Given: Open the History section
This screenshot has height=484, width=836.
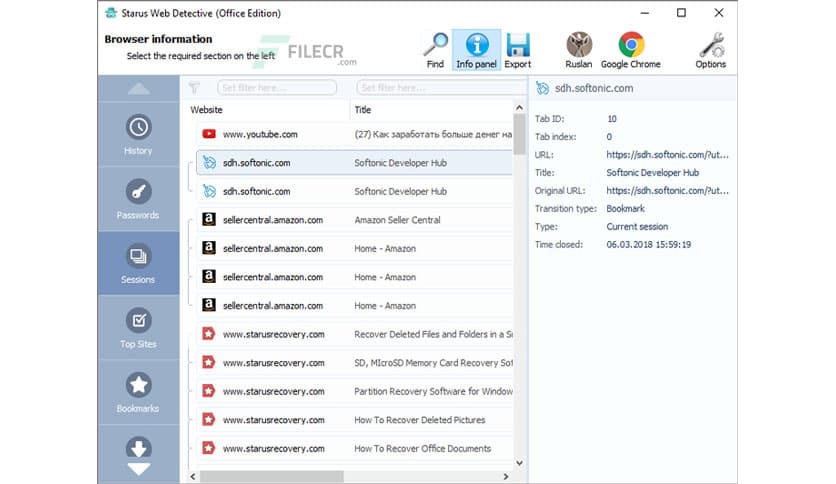Looking at the screenshot, I should pyautogui.click(x=139, y=134).
